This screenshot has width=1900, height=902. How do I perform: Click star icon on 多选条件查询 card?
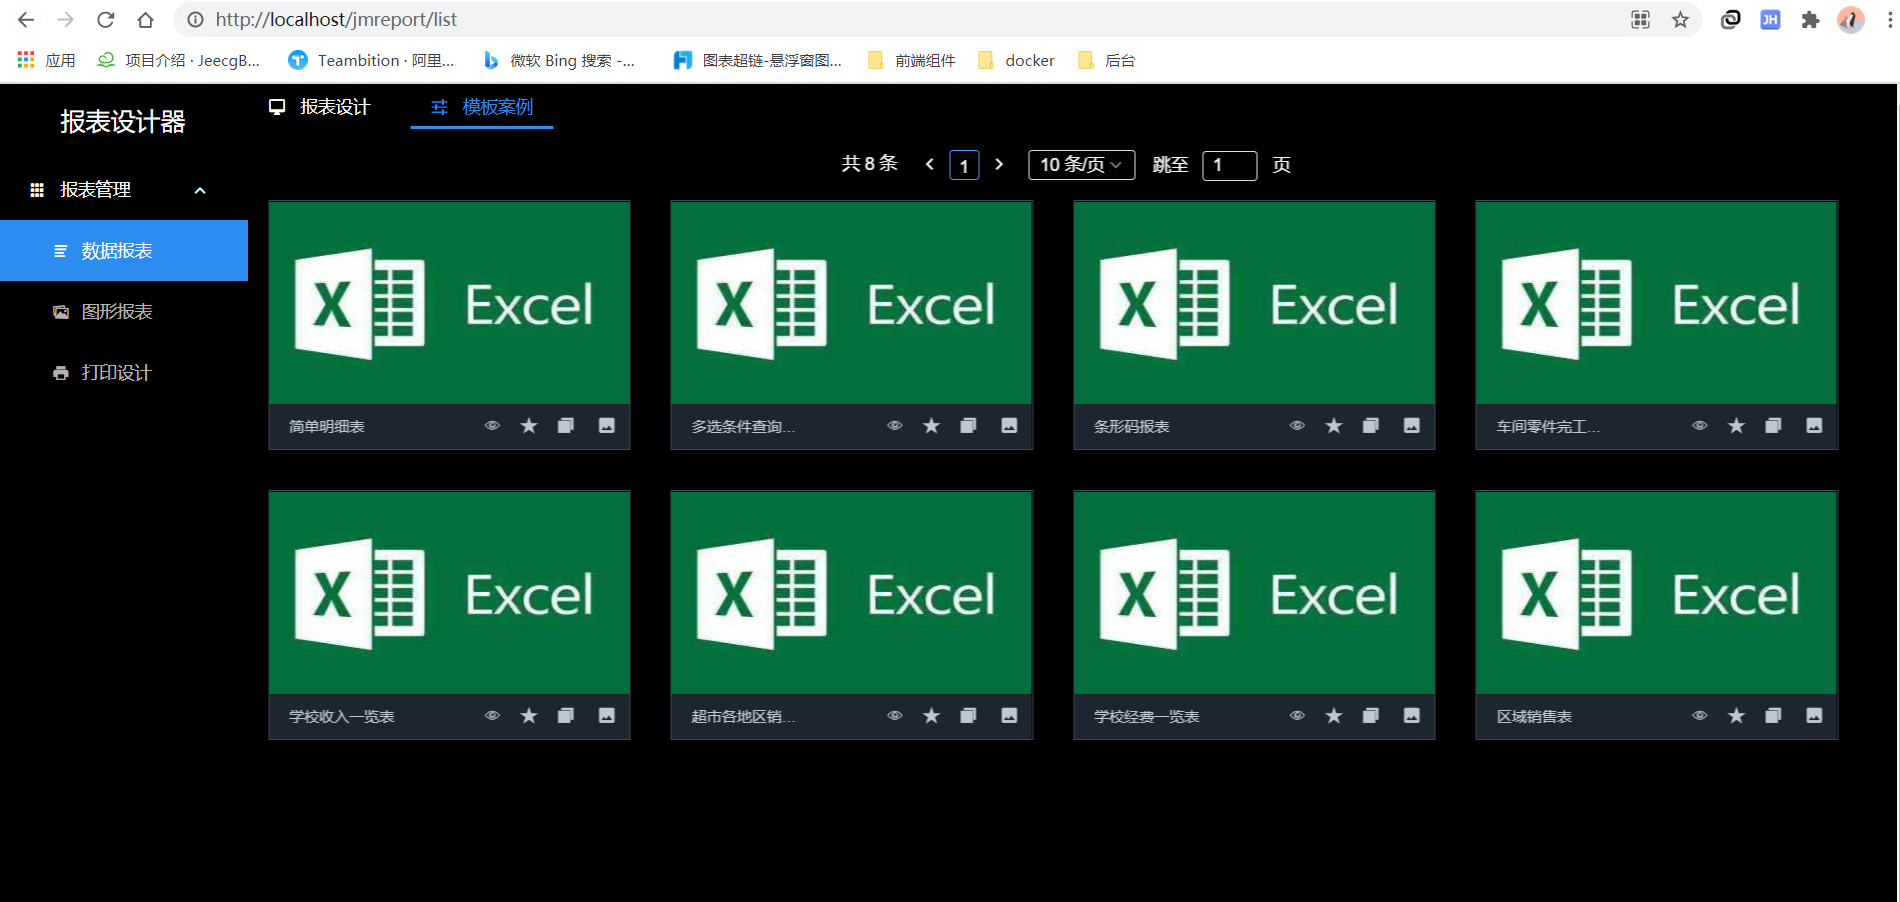click(x=932, y=426)
